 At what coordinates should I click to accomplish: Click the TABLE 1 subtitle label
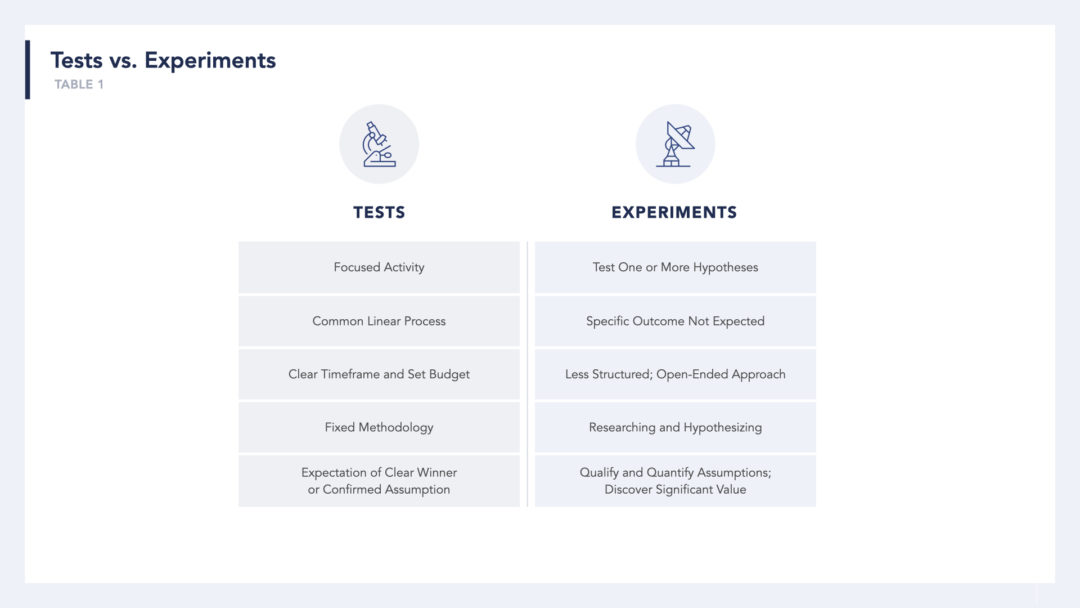(x=79, y=85)
